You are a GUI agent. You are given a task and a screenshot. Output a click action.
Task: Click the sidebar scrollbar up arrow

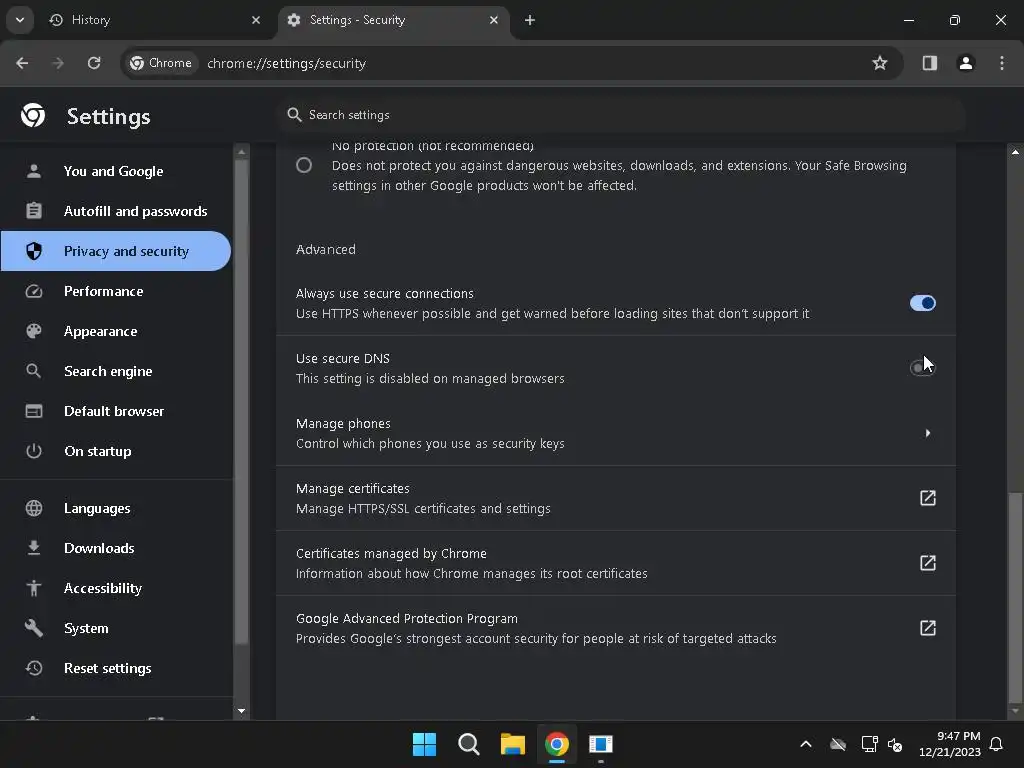[x=242, y=152]
